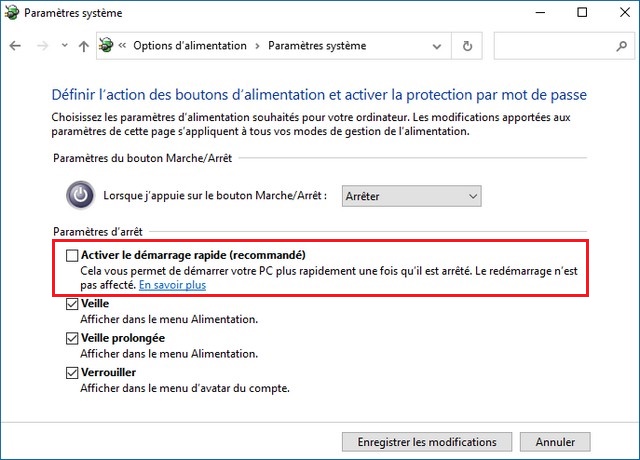This screenshot has height=460, width=640.
Task: Go back using the left arrow
Action: click(x=16, y=46)
